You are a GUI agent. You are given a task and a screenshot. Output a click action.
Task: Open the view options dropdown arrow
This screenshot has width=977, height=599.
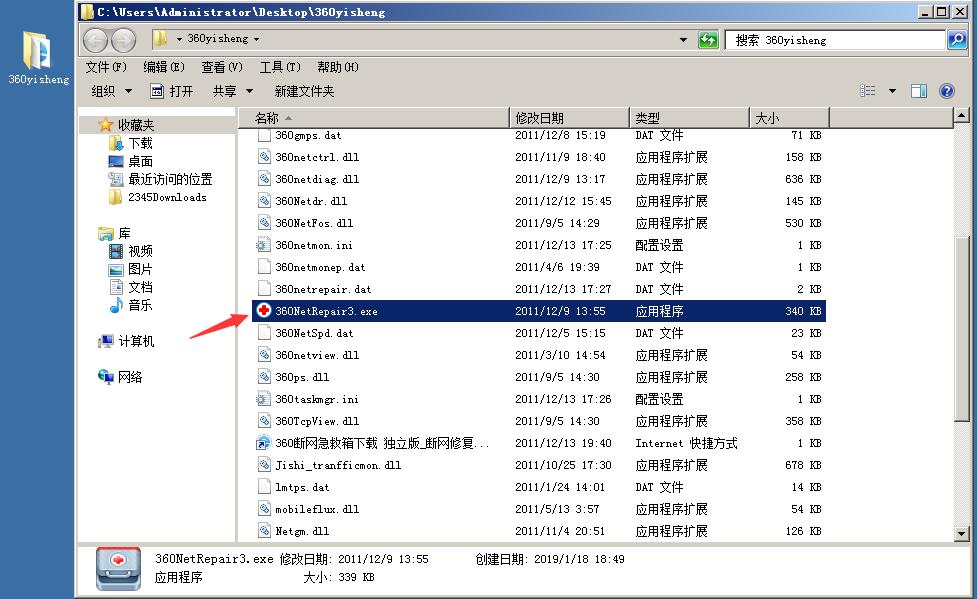tap(892, 91)
